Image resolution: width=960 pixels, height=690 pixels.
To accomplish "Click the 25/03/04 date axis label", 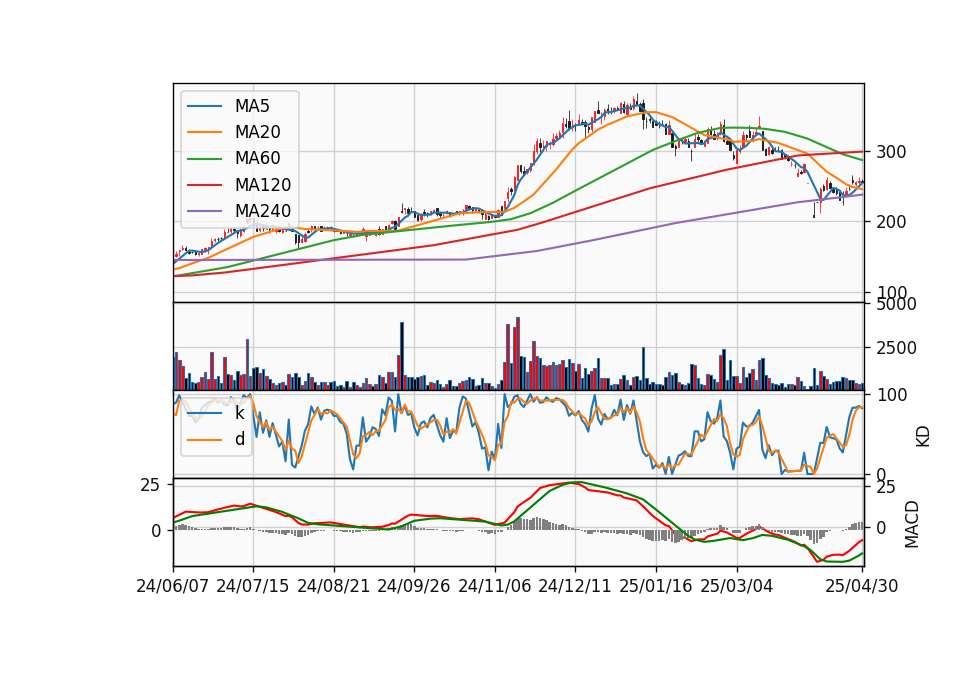I will point(737,586).
